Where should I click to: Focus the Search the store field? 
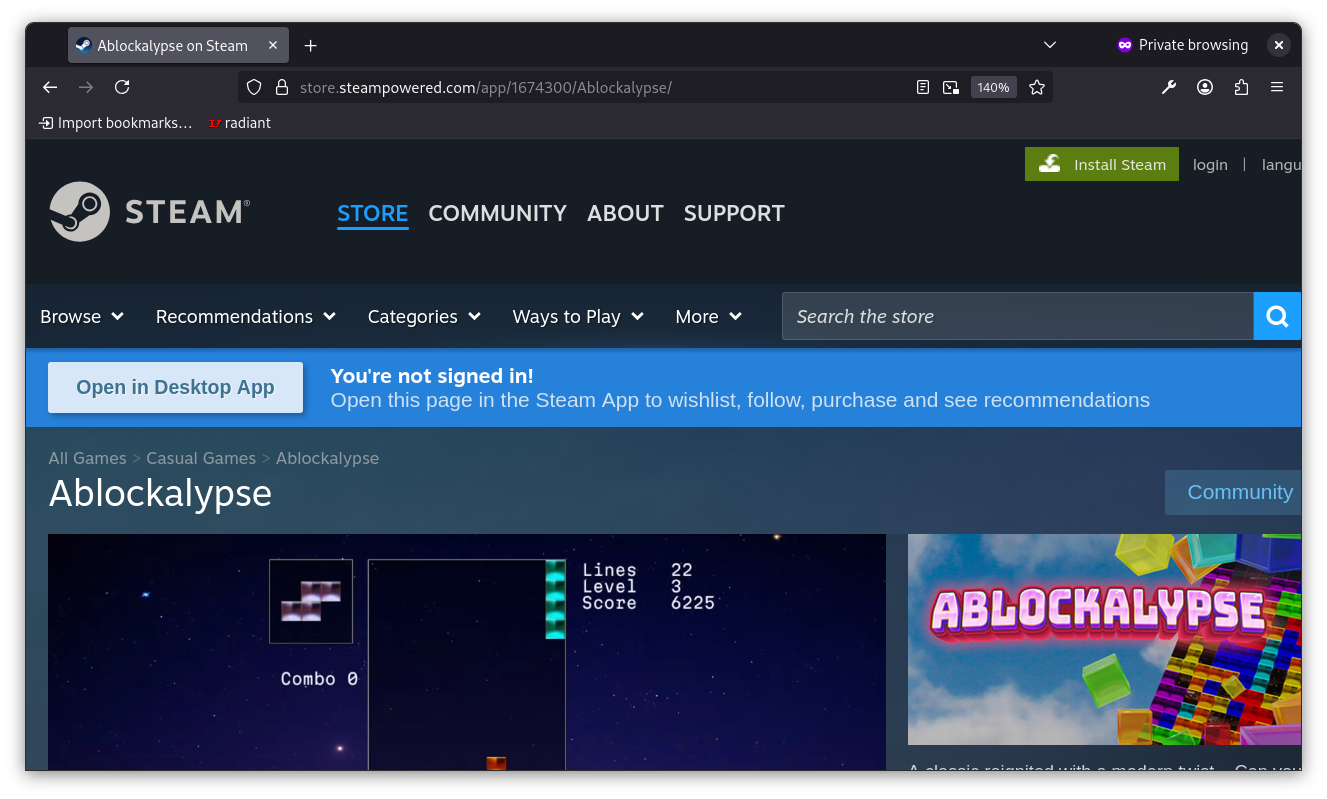[x=1017, y=316]
